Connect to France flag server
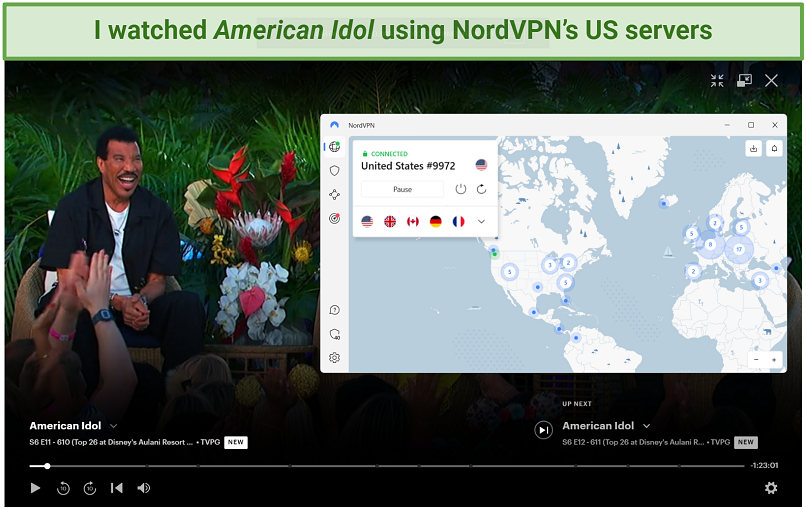This screenshot has width=806, height=509. point(459,222)
